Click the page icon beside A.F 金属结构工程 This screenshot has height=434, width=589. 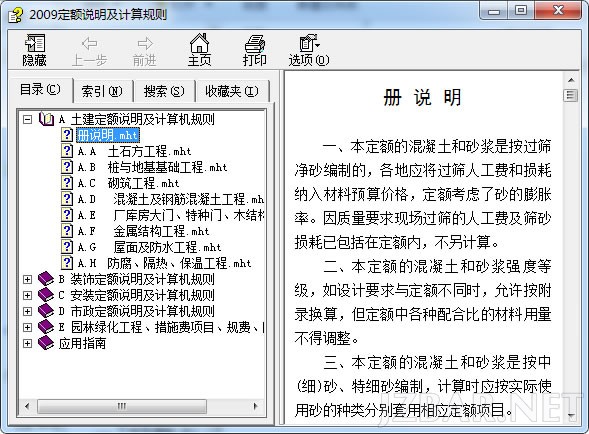[67, 231]
